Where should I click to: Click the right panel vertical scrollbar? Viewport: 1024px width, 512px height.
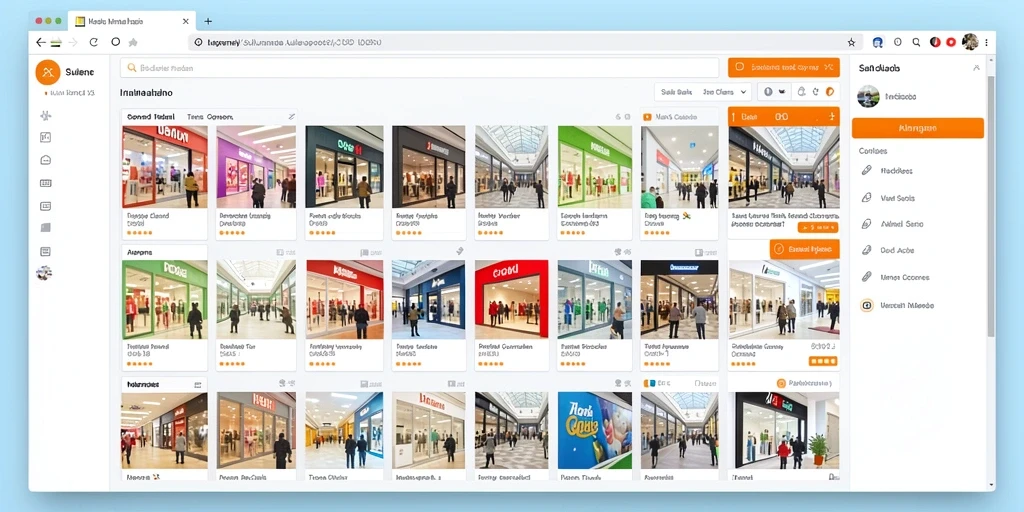click(991, 209)
